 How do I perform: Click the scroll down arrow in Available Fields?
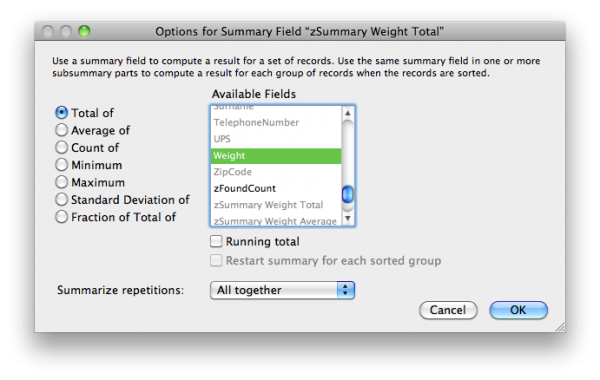click(x=347, y=218)
